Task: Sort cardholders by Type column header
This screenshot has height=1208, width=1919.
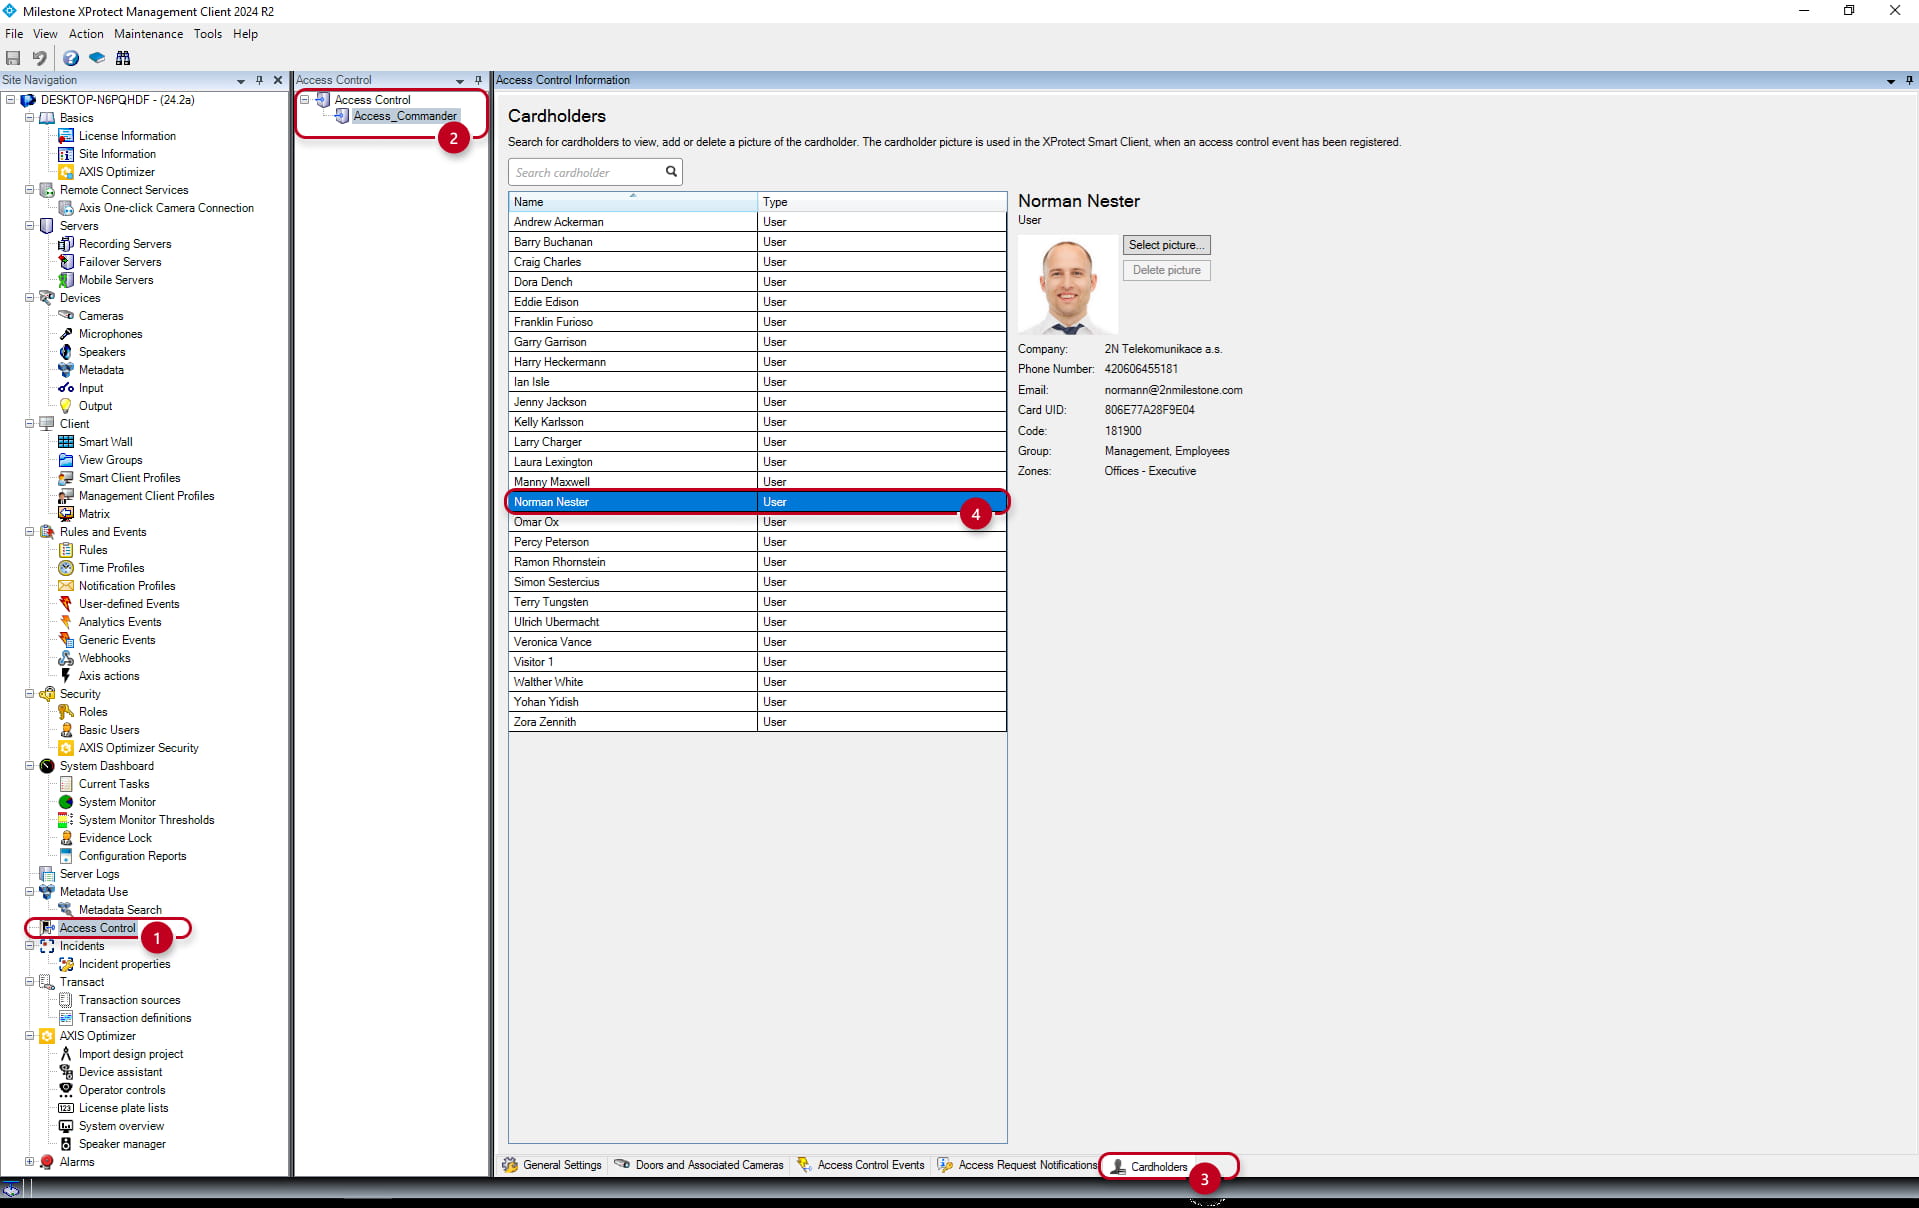Action: tap(882, 202)
